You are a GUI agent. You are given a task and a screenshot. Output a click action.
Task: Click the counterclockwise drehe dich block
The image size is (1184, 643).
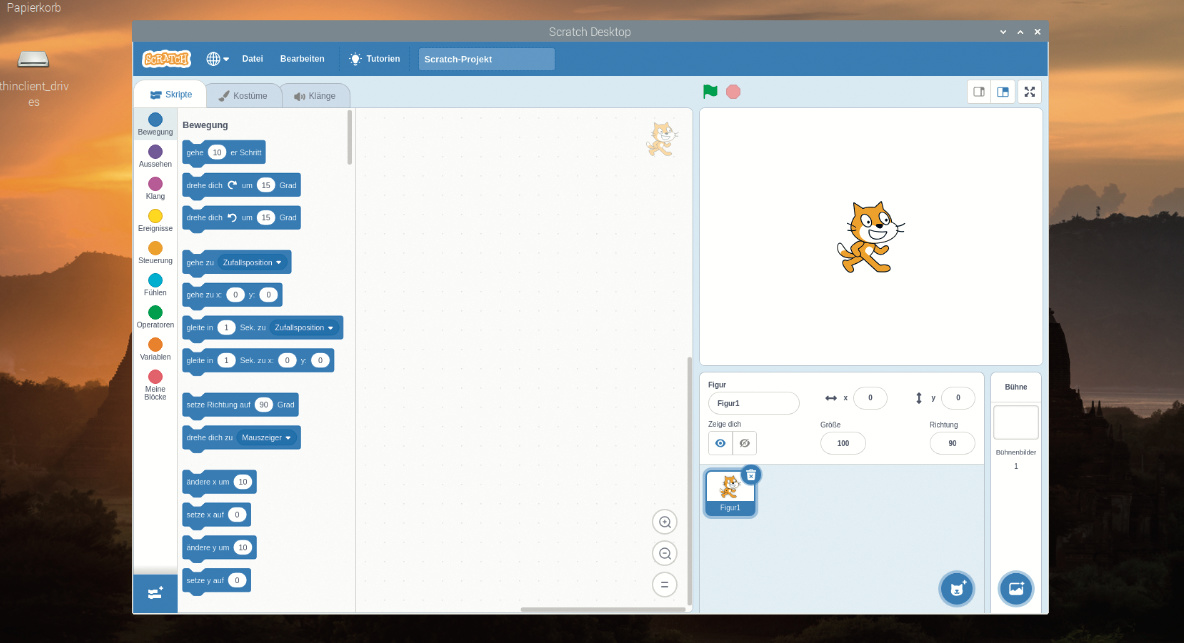(x=242, y=217)
